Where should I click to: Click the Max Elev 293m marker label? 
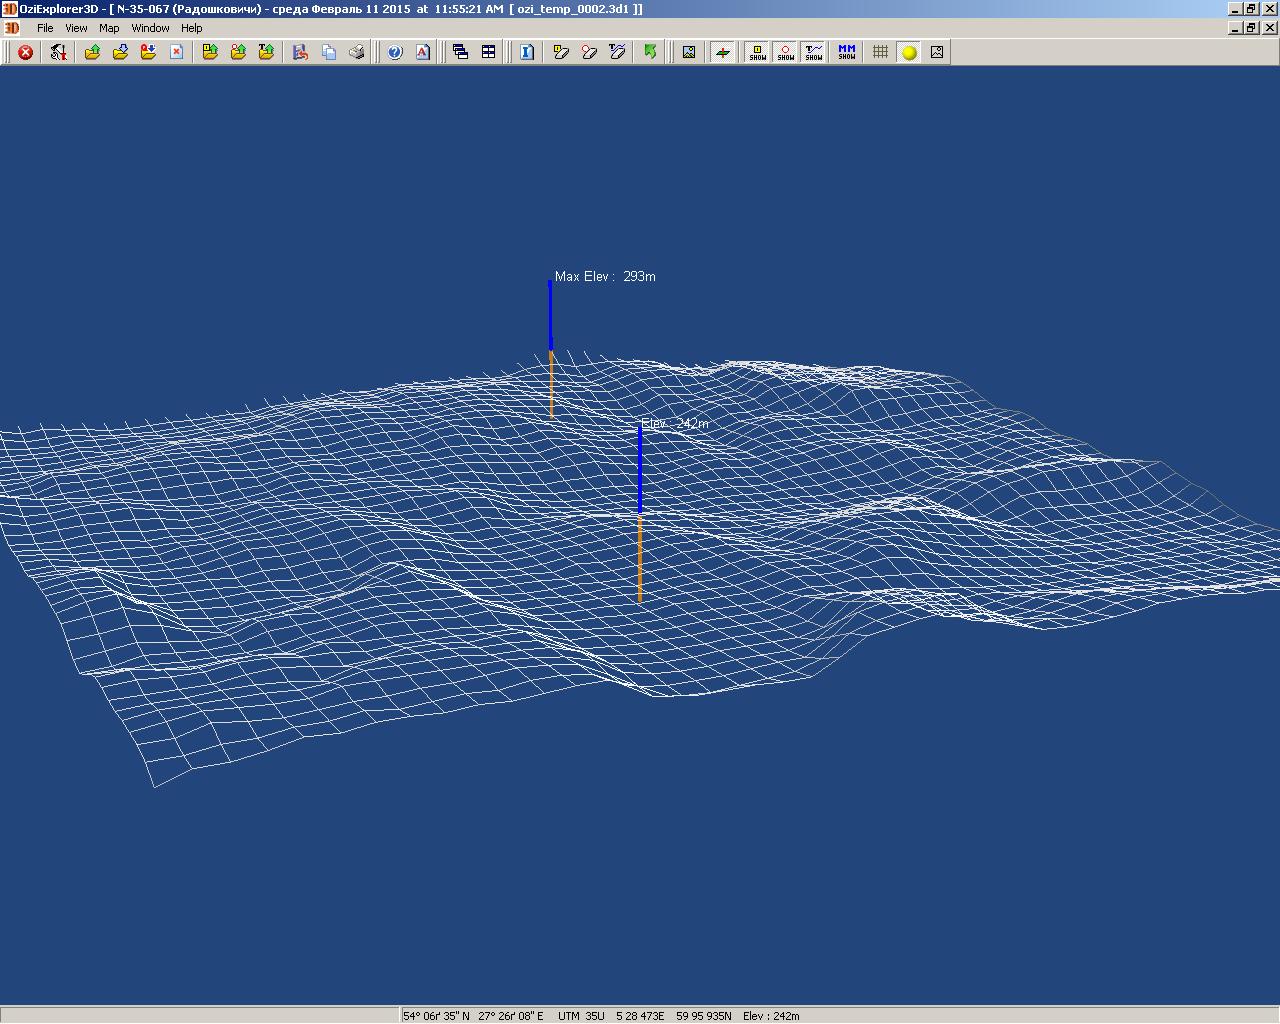tap(605, 277)
